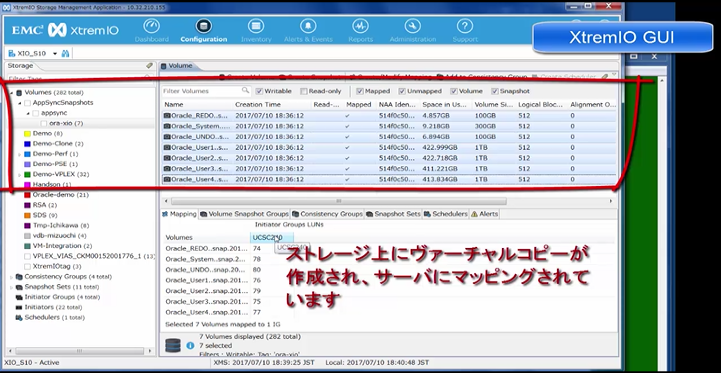Expand the Consistency Groups node

11,277
